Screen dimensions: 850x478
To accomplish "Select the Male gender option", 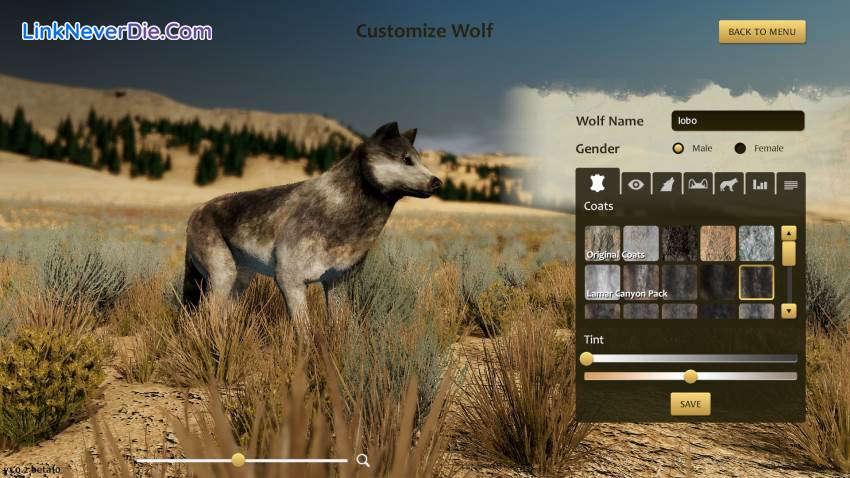I will click(678, 148).
